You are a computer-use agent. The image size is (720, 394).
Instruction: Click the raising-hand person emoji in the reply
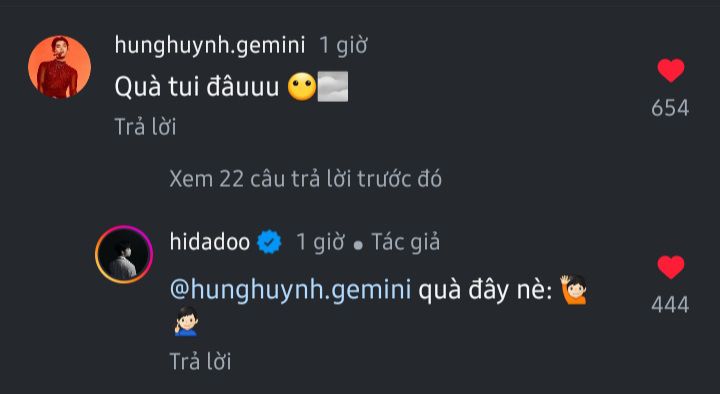click(x=574, y=290)
